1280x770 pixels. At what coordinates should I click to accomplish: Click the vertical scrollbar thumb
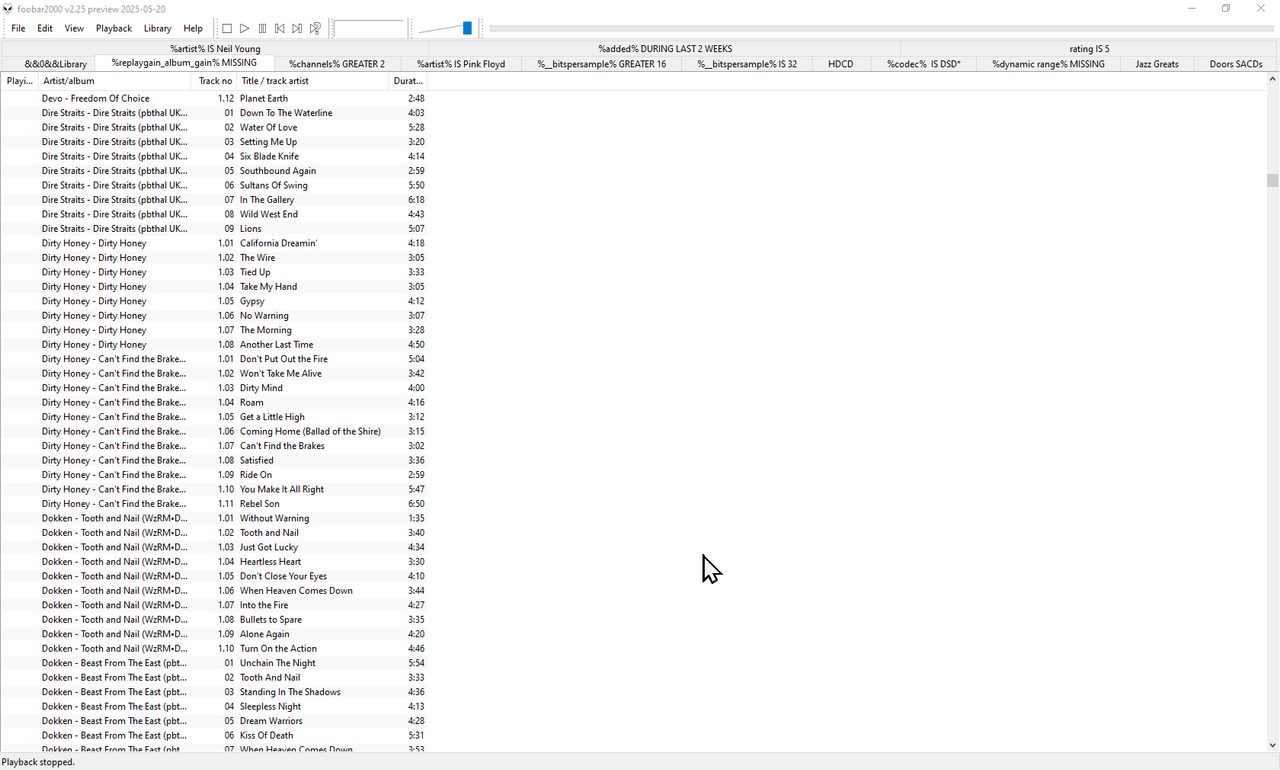1272,180
